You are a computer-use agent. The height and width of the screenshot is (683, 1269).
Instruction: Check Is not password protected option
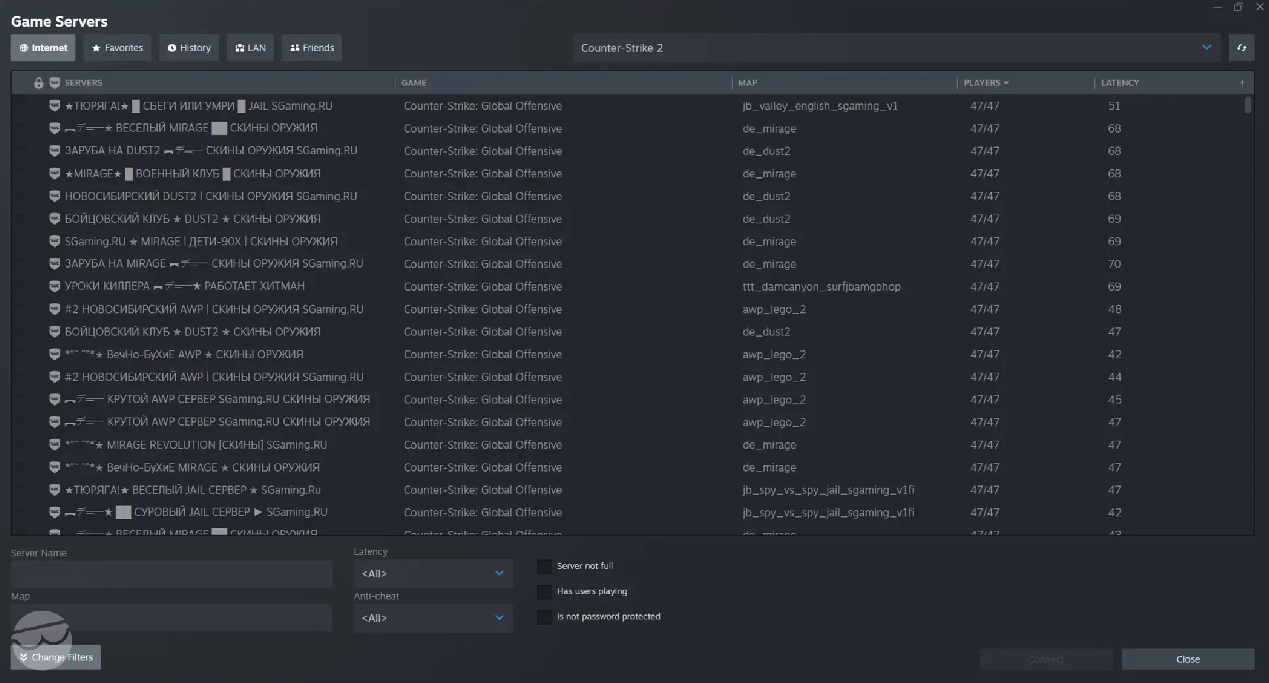click(x=545, y=617)
